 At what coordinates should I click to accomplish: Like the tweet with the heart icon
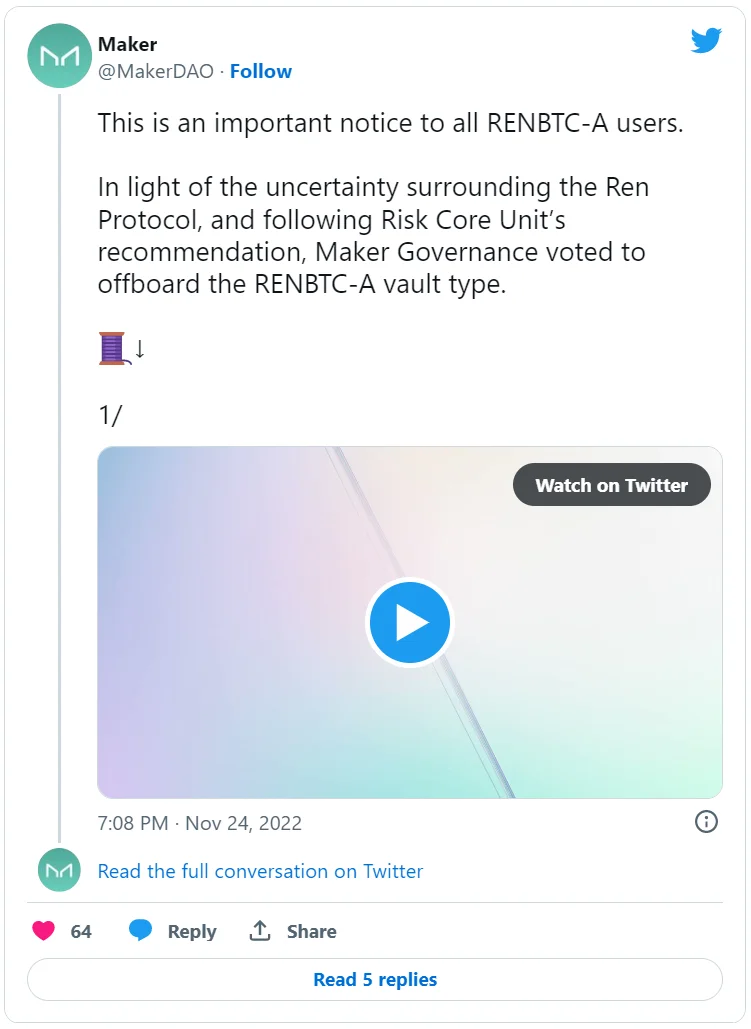(44, 931)
